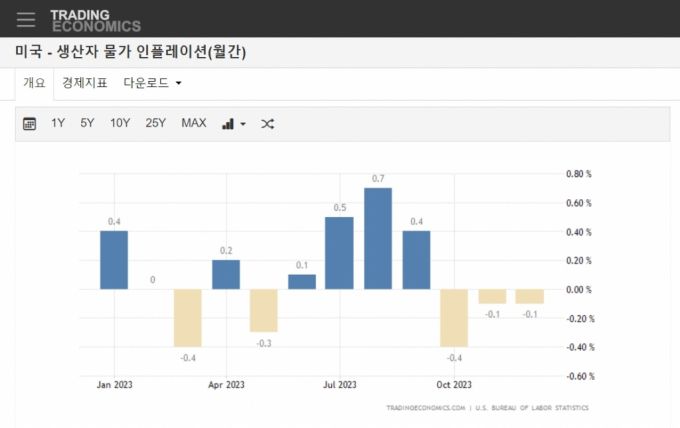Click the tallest 0.7 bar in chart

[378, 238]
